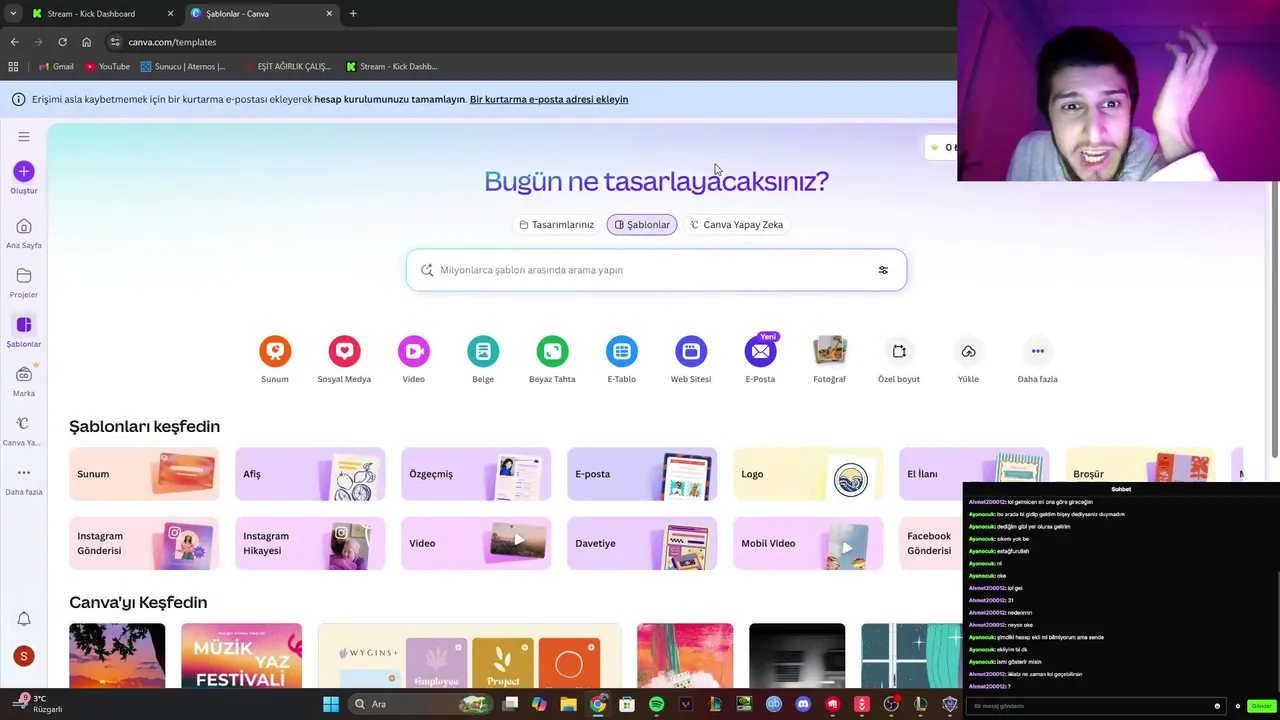Select the Şablonlar tab
The height and width of the screenshot is (720, 1280).
coord(642,225)
